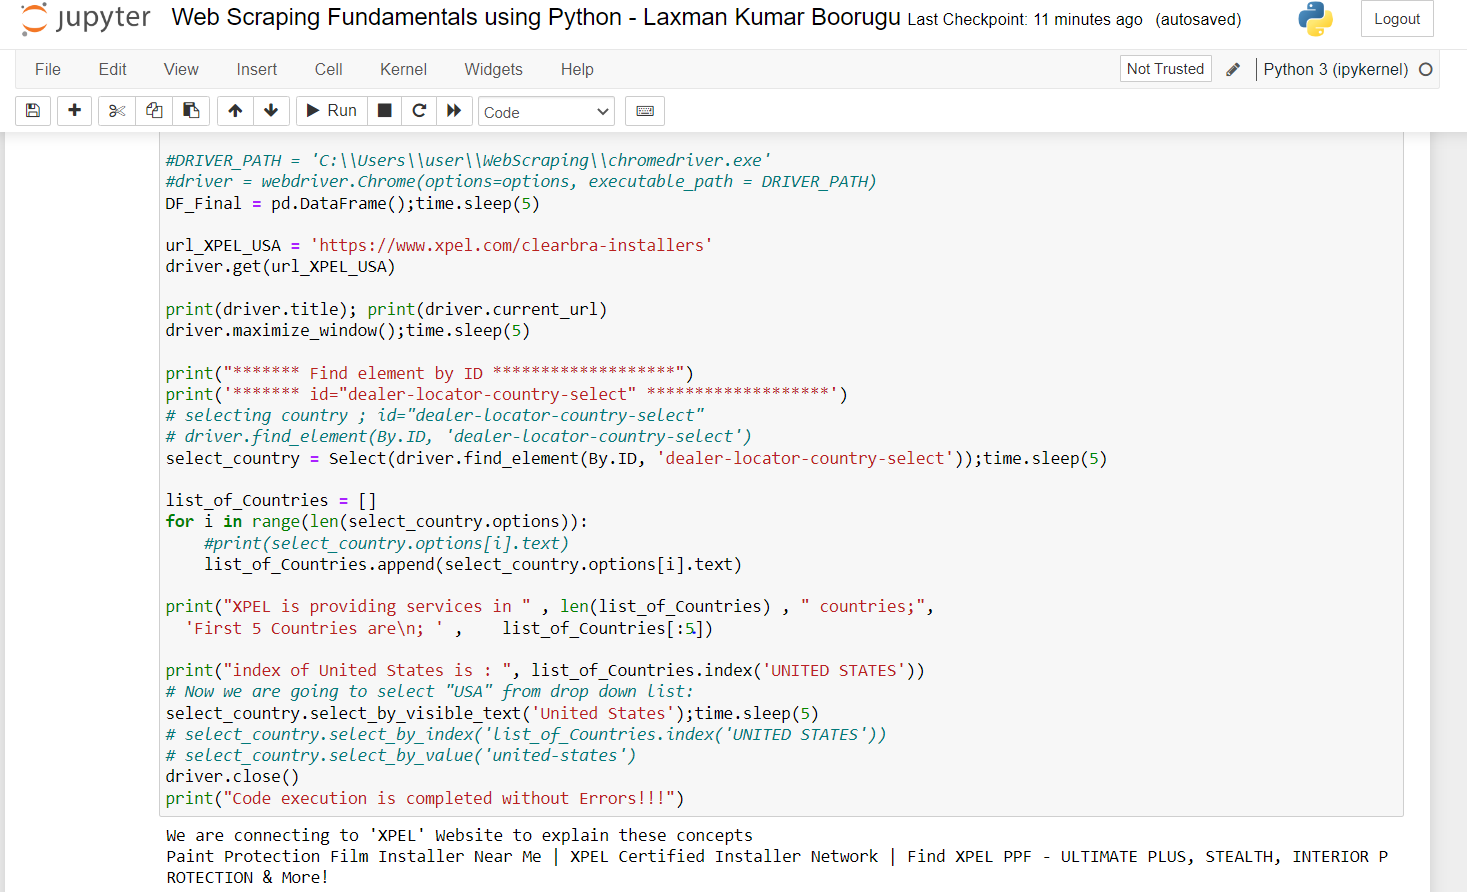Save and checkpoint the notebook

click(x=33, y=111)
